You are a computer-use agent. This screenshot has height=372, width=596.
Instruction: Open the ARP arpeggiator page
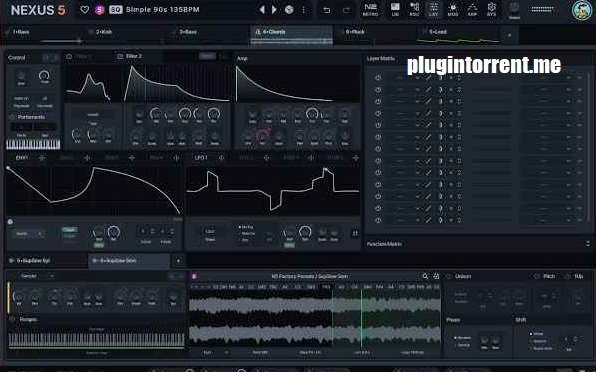coord(472,9)
